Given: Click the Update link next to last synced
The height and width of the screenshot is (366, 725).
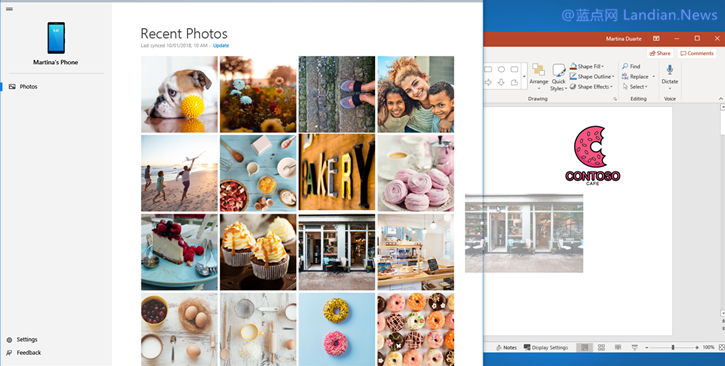Looking at the screenshot, I should (221, 45).
